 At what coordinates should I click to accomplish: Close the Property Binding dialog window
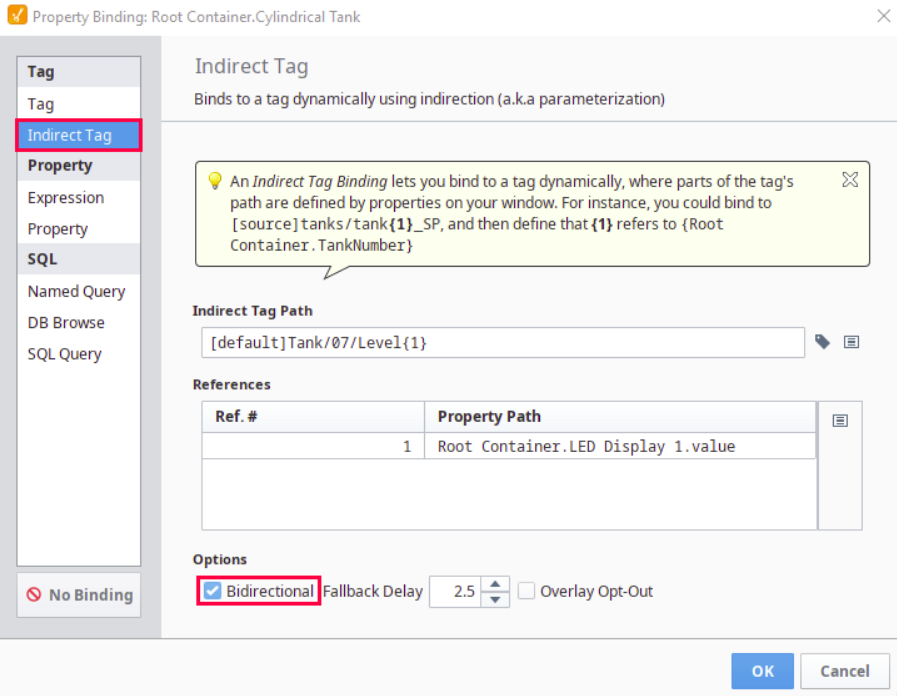[x=883, y=16]
